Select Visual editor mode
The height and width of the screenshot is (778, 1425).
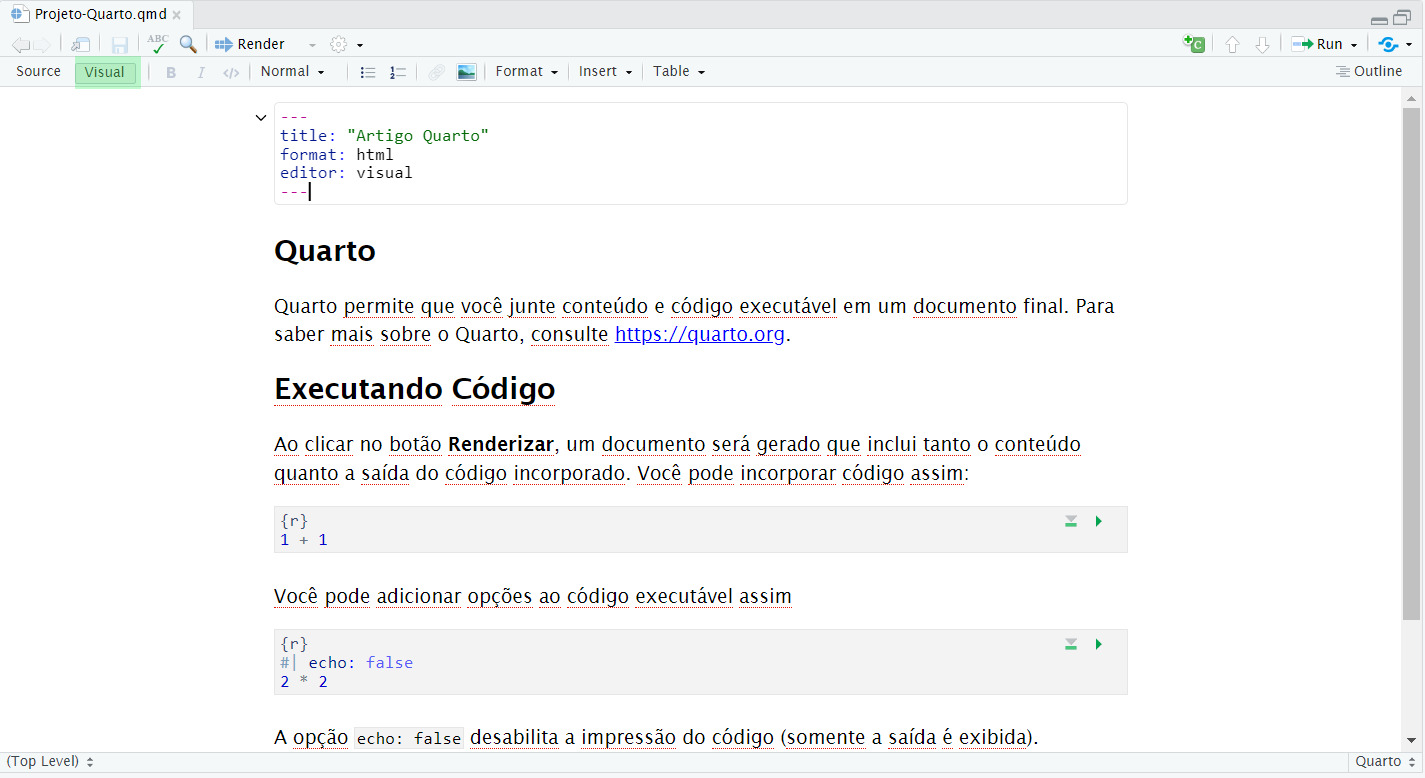tap(105, 72)
